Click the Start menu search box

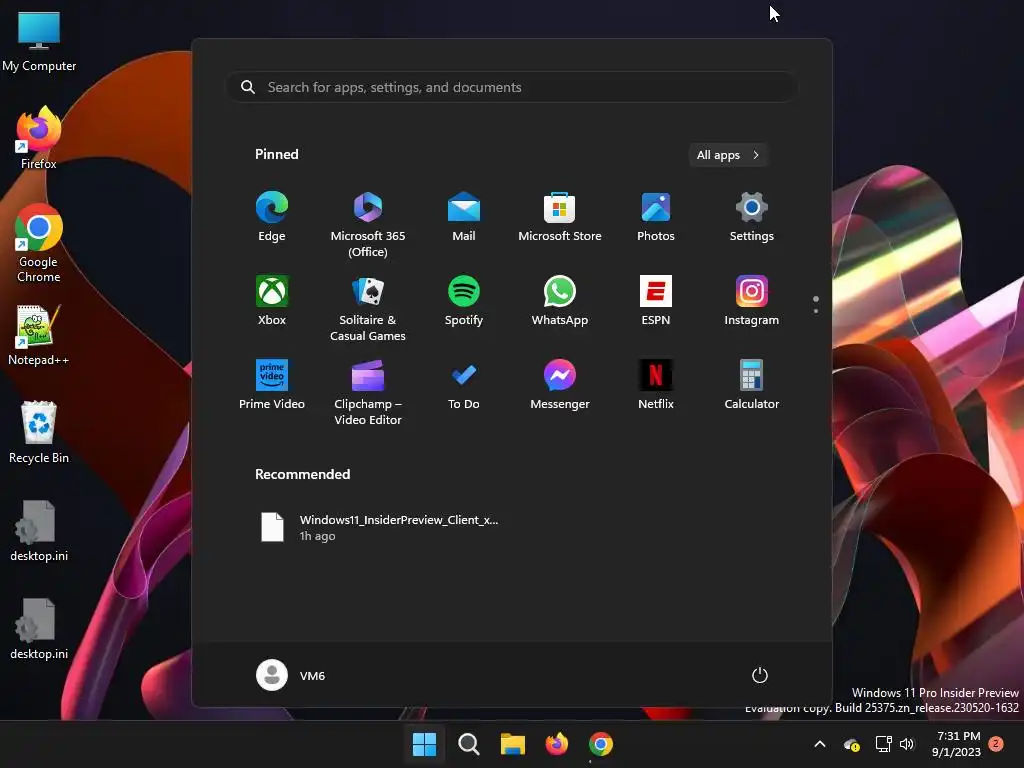point(511,87)
